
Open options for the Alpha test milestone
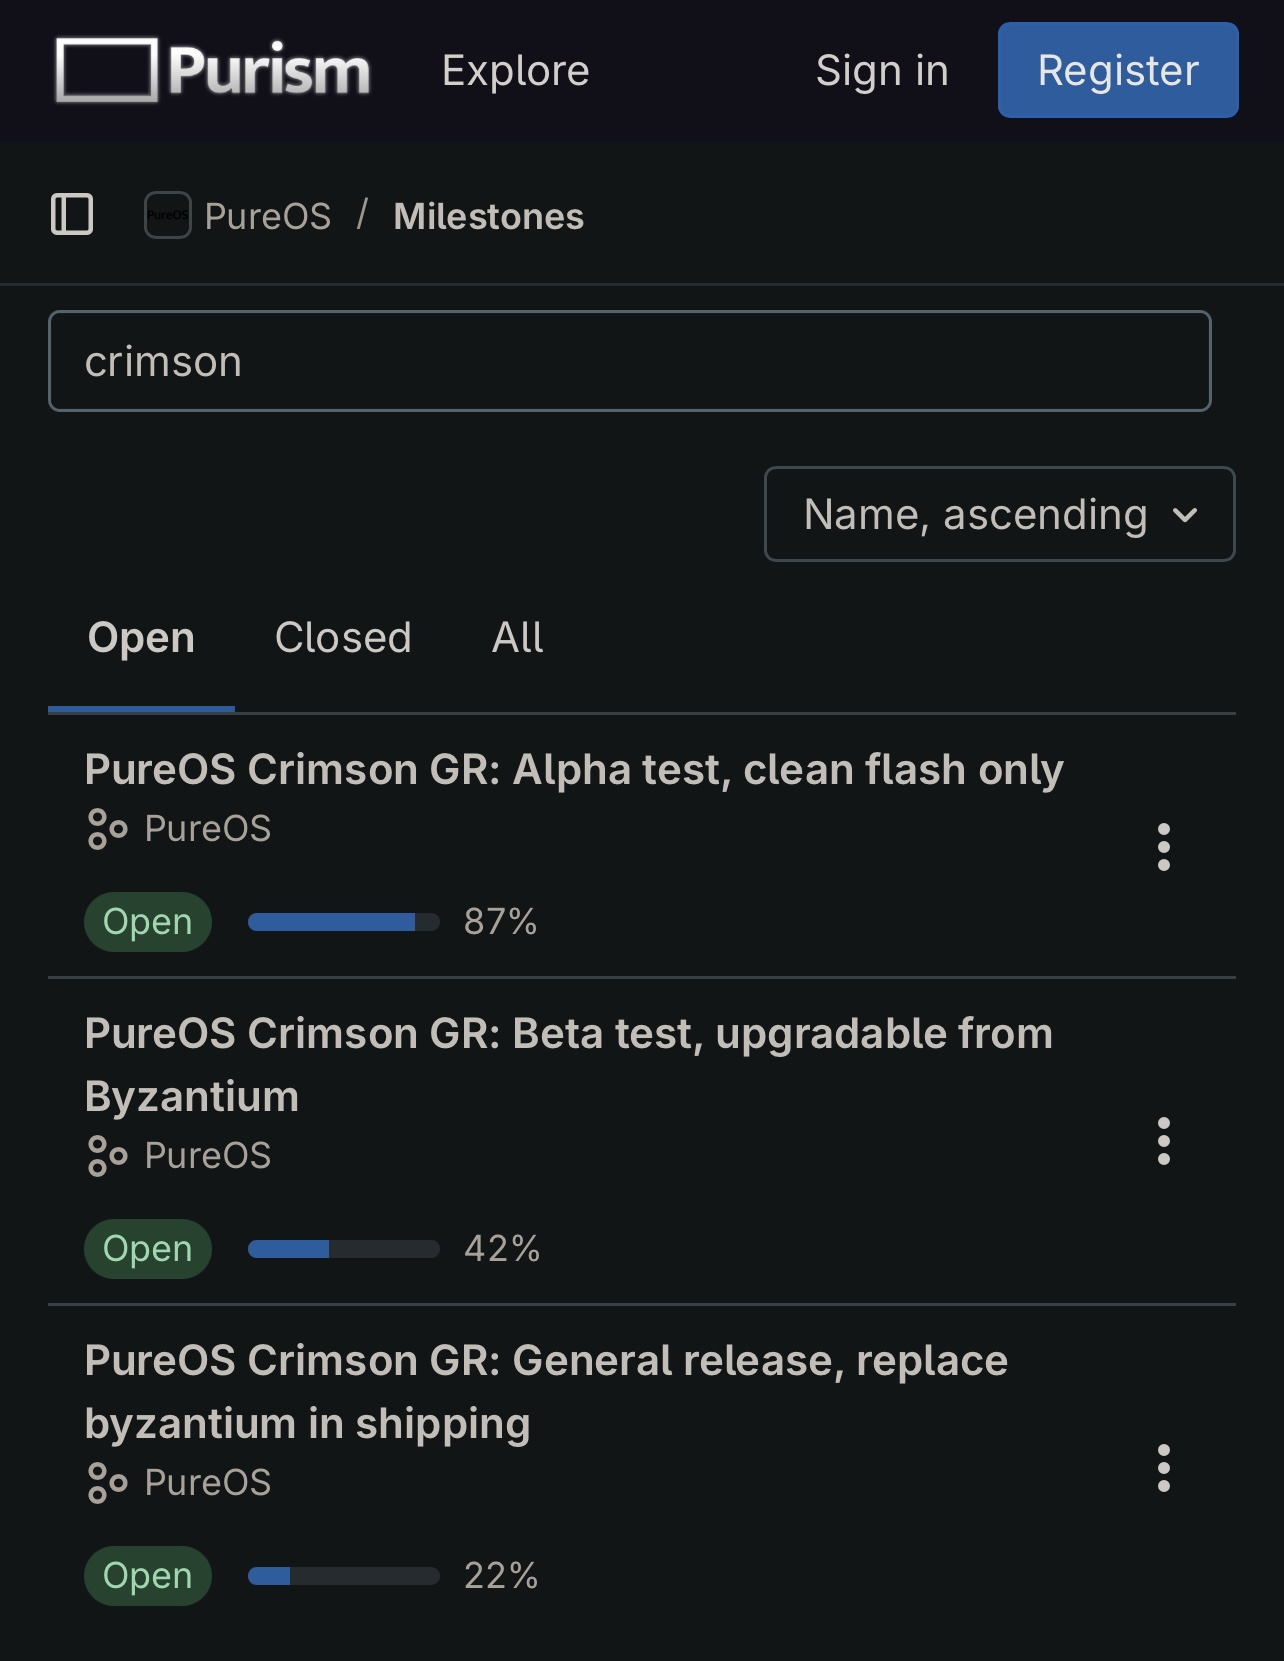tap(1164, 847)
